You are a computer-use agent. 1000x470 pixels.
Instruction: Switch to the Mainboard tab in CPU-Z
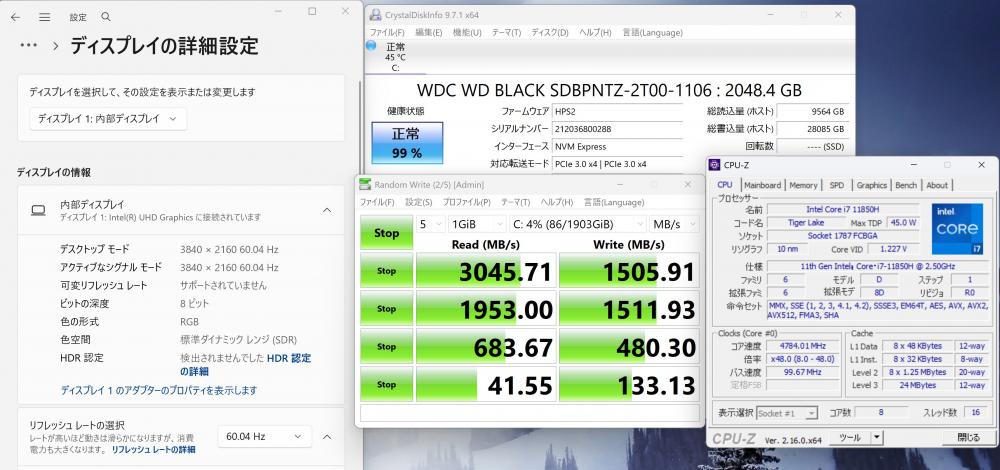point(762,185)
